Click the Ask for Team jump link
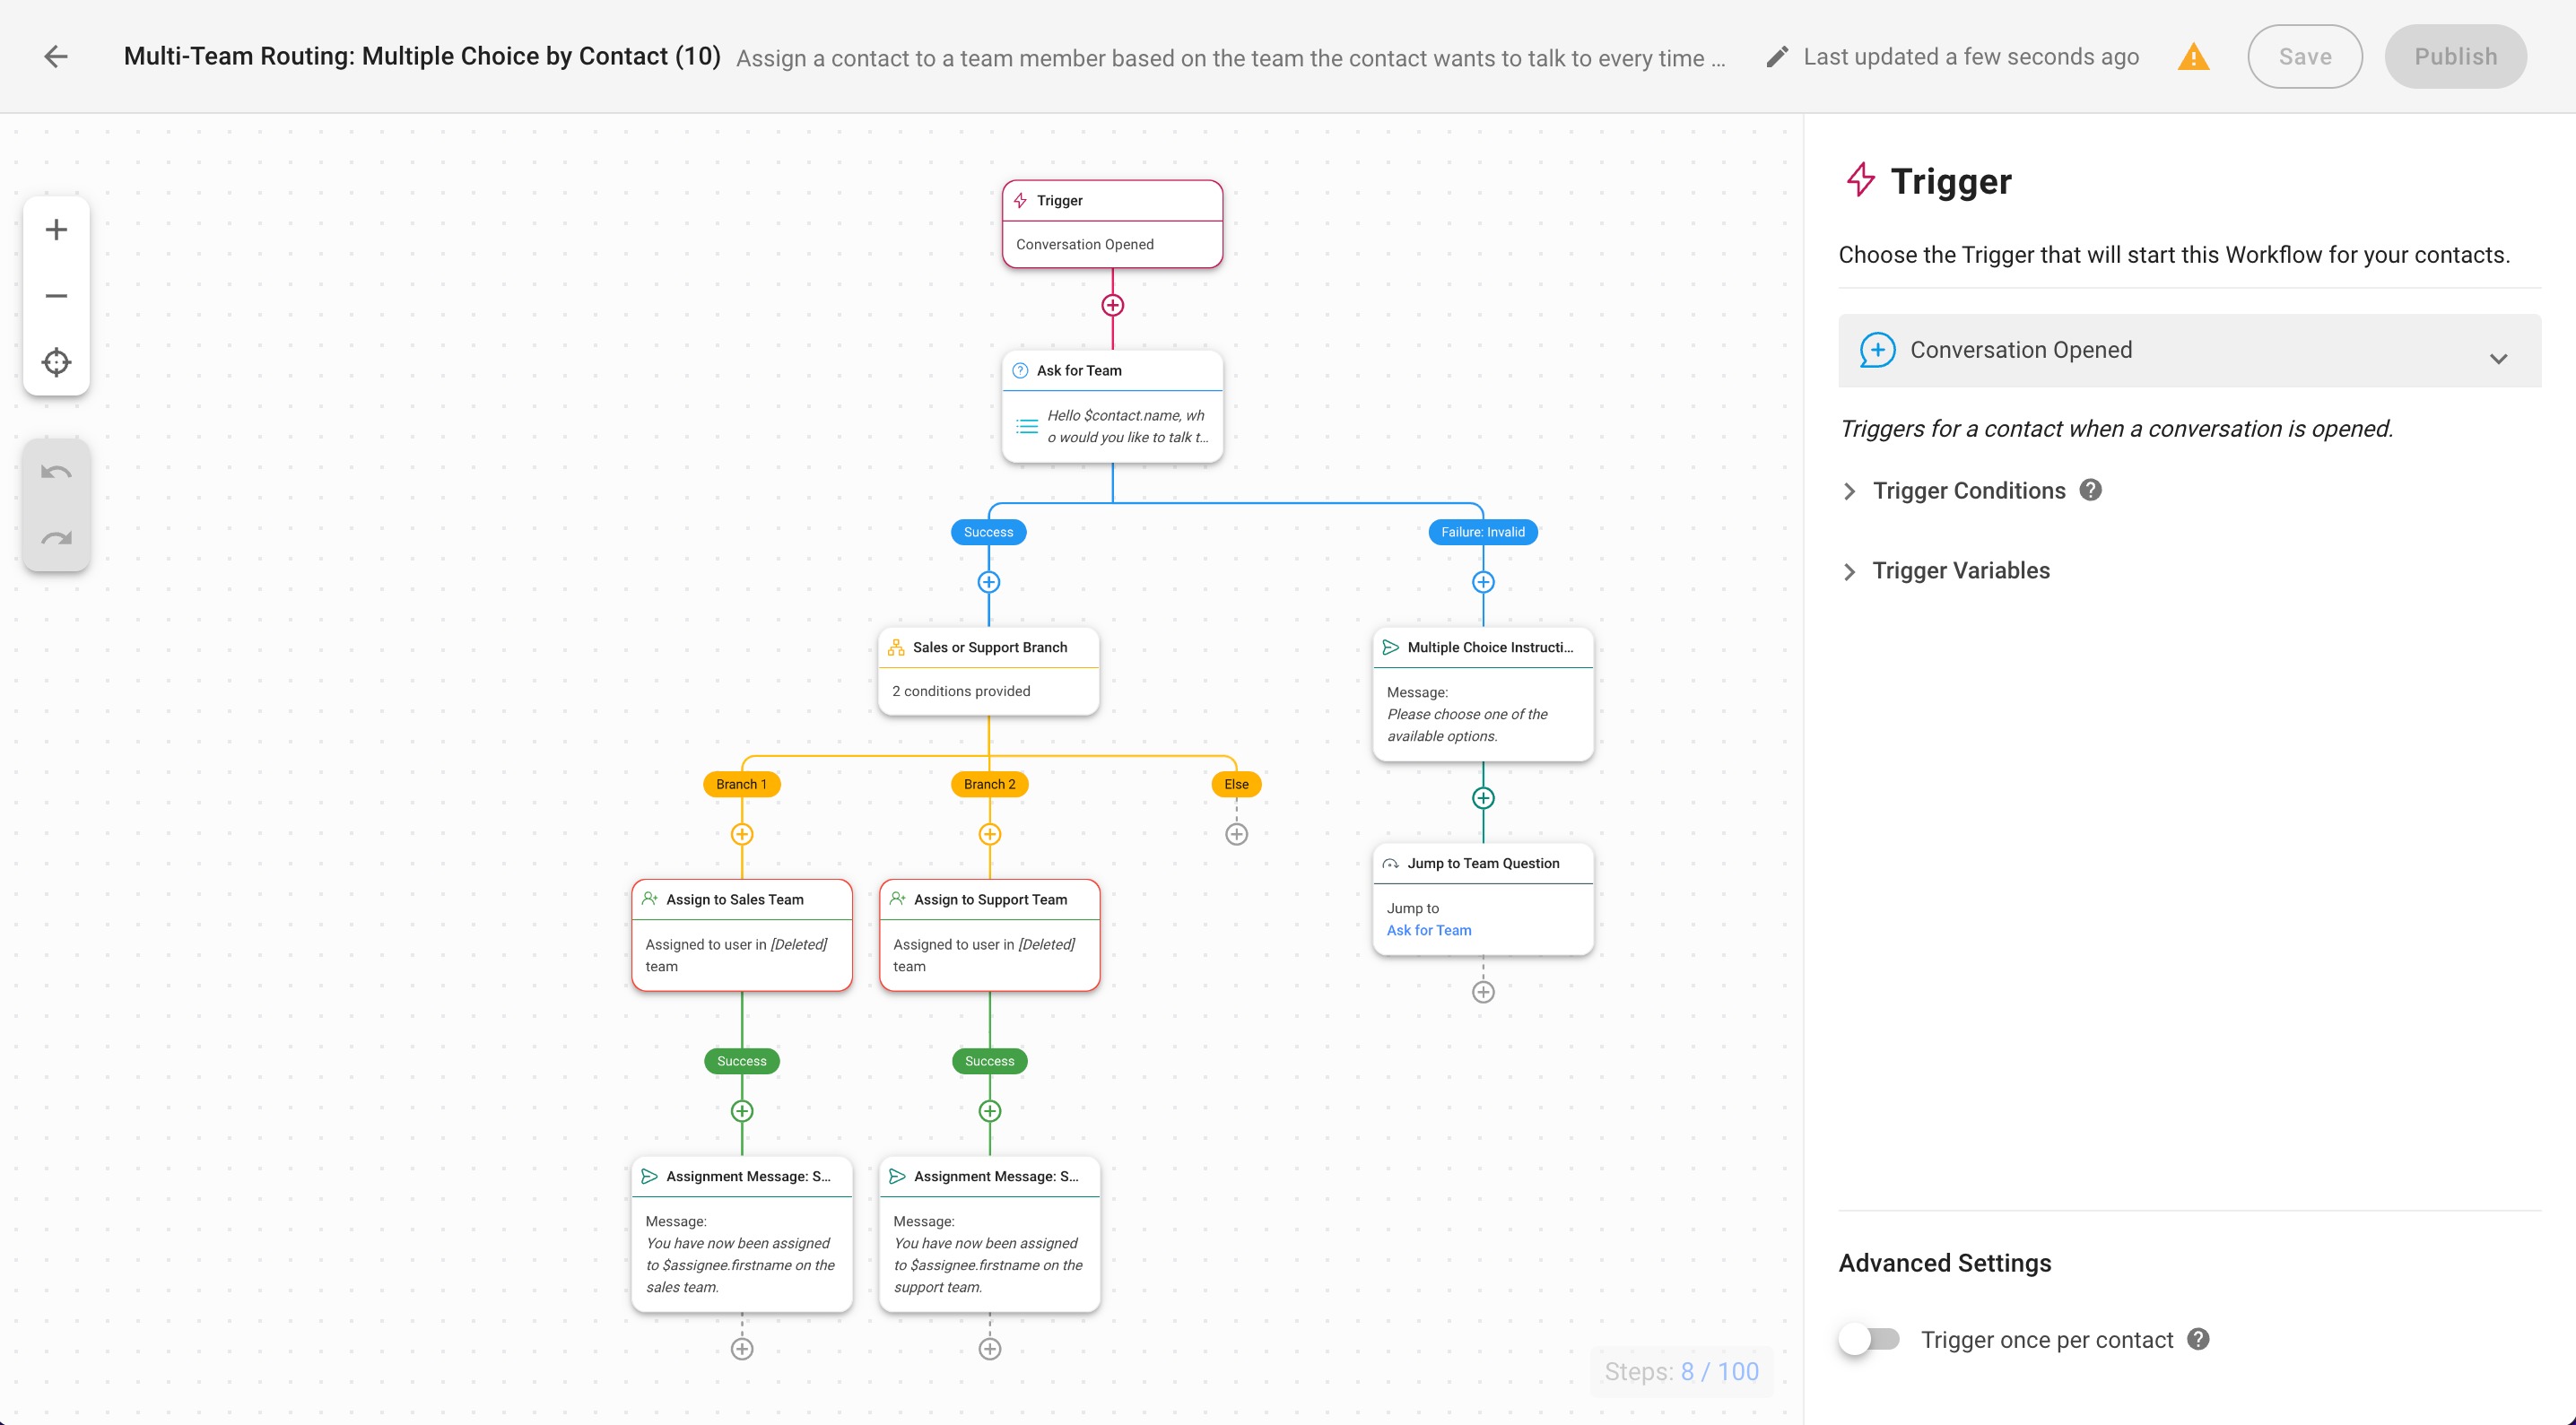The width and height of the screenshot is (2576, 1425). coord(1429,930)
